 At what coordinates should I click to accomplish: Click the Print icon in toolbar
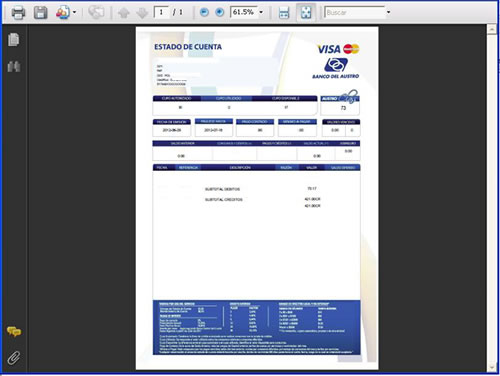point(18,13)
